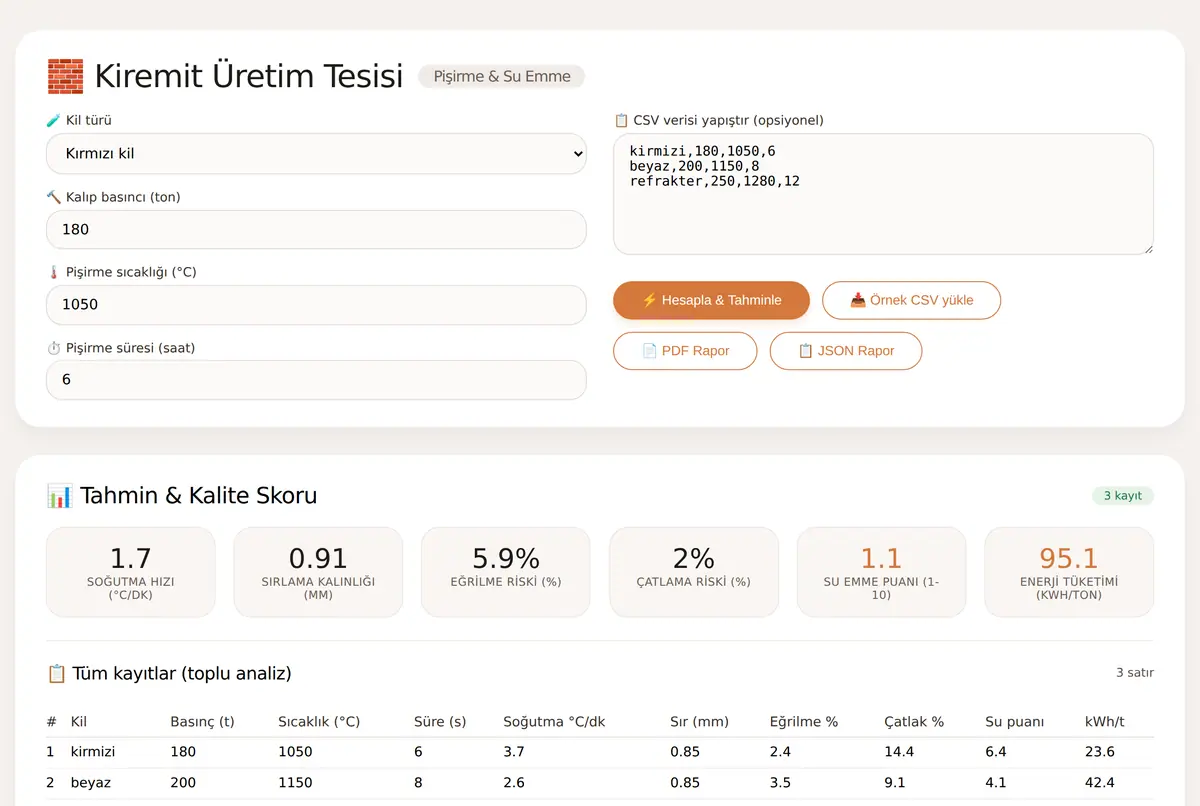Select the Sırlama Kalınlığı stat card

[x=318, y=572]
